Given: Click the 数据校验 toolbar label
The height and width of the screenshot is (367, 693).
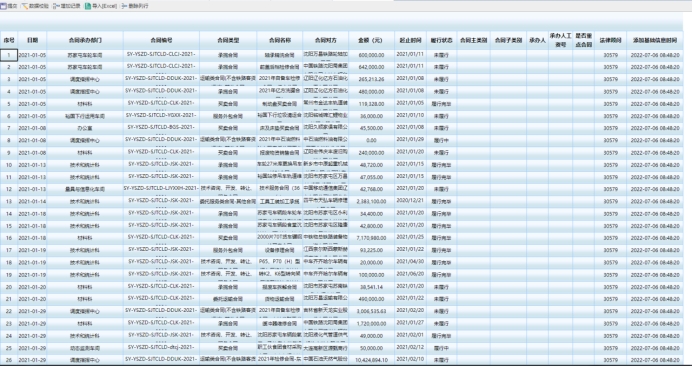Looking at the screenshot, I should click(39, 6).
